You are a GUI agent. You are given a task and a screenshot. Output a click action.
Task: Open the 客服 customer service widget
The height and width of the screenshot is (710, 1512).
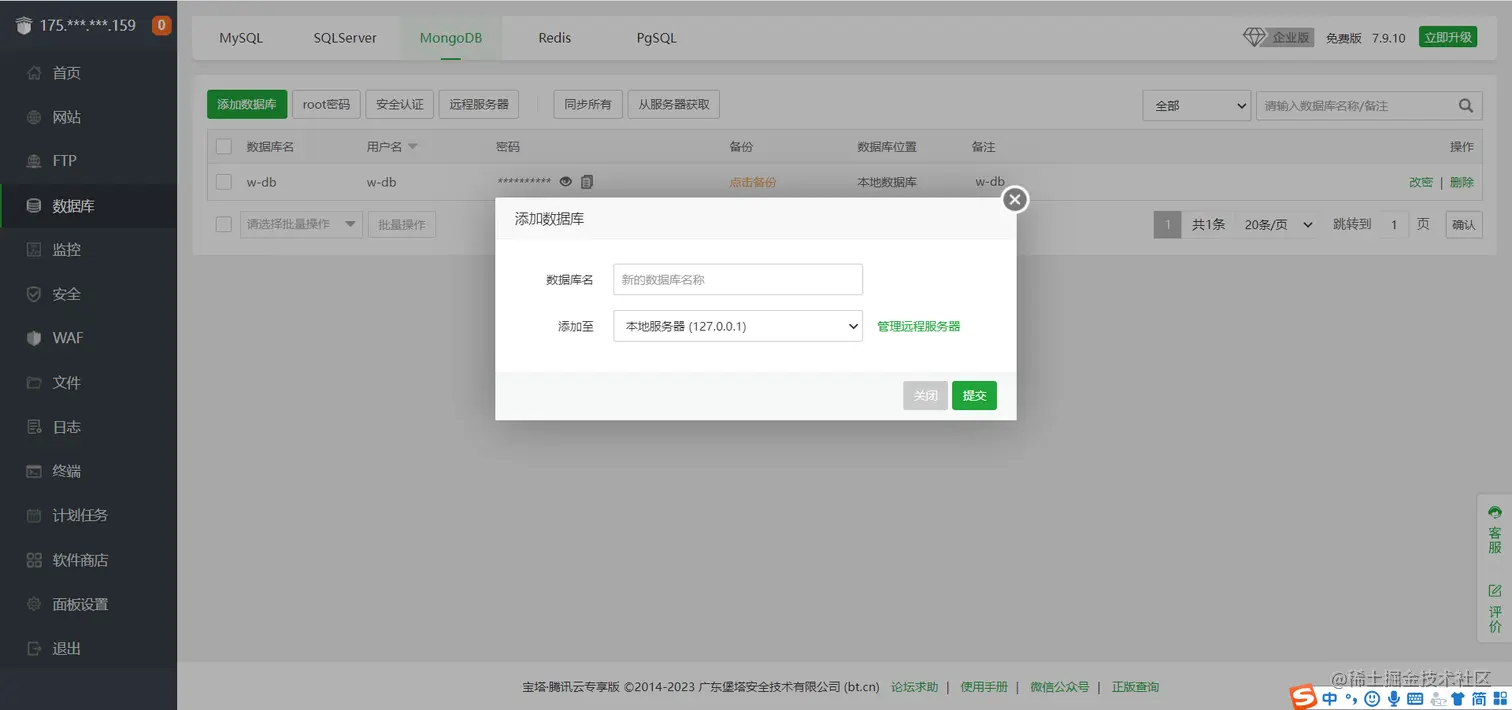click(1495, 529)
